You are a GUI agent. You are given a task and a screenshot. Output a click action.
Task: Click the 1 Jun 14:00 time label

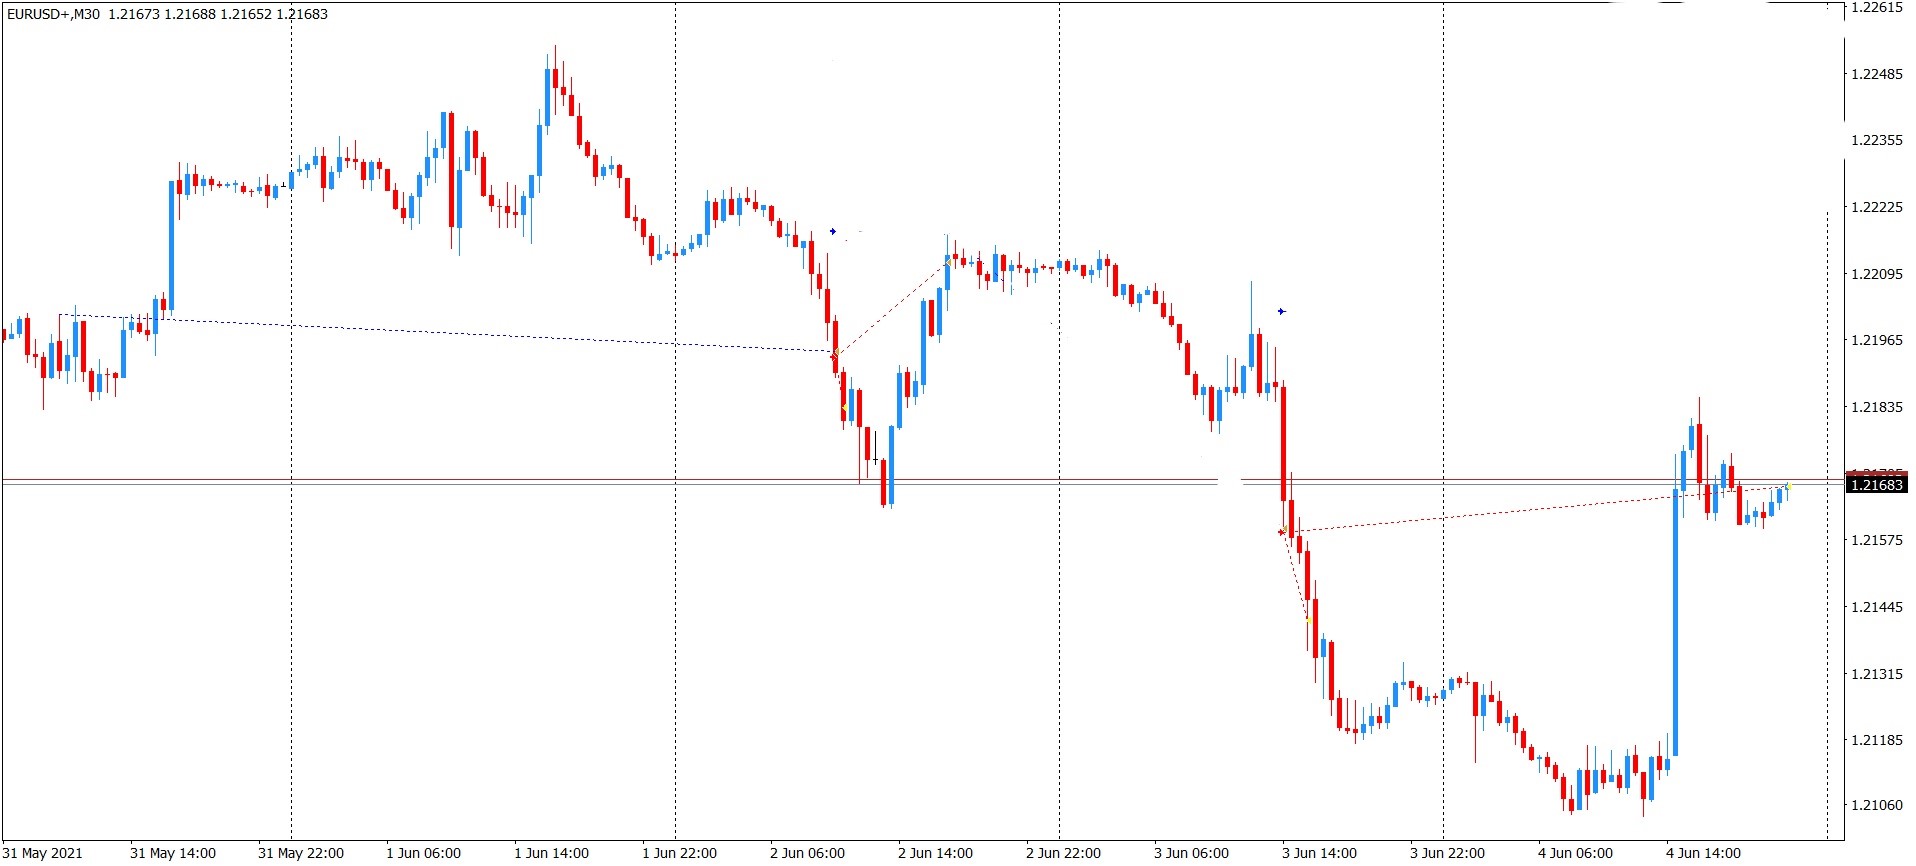[x=552, y=853]
